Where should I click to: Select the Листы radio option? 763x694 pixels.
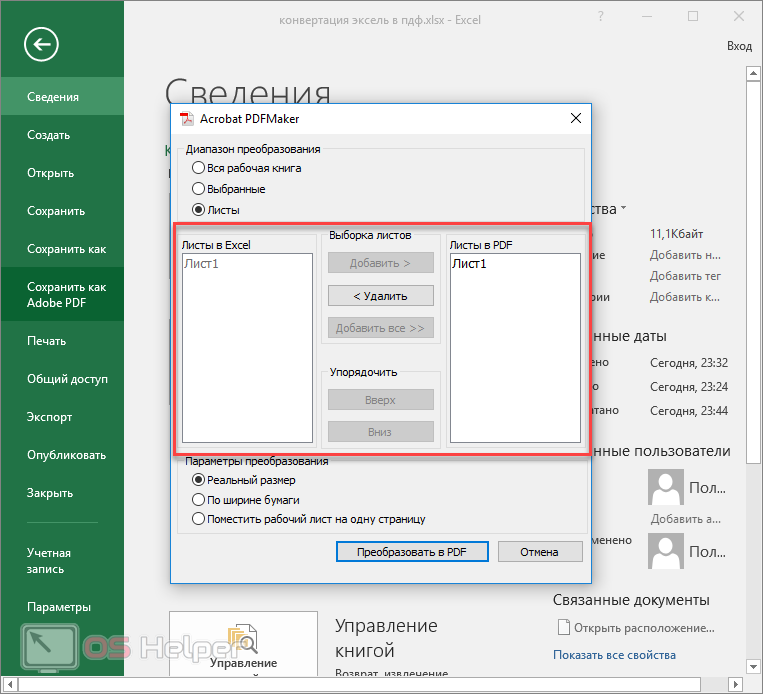[x=216, y=210]
